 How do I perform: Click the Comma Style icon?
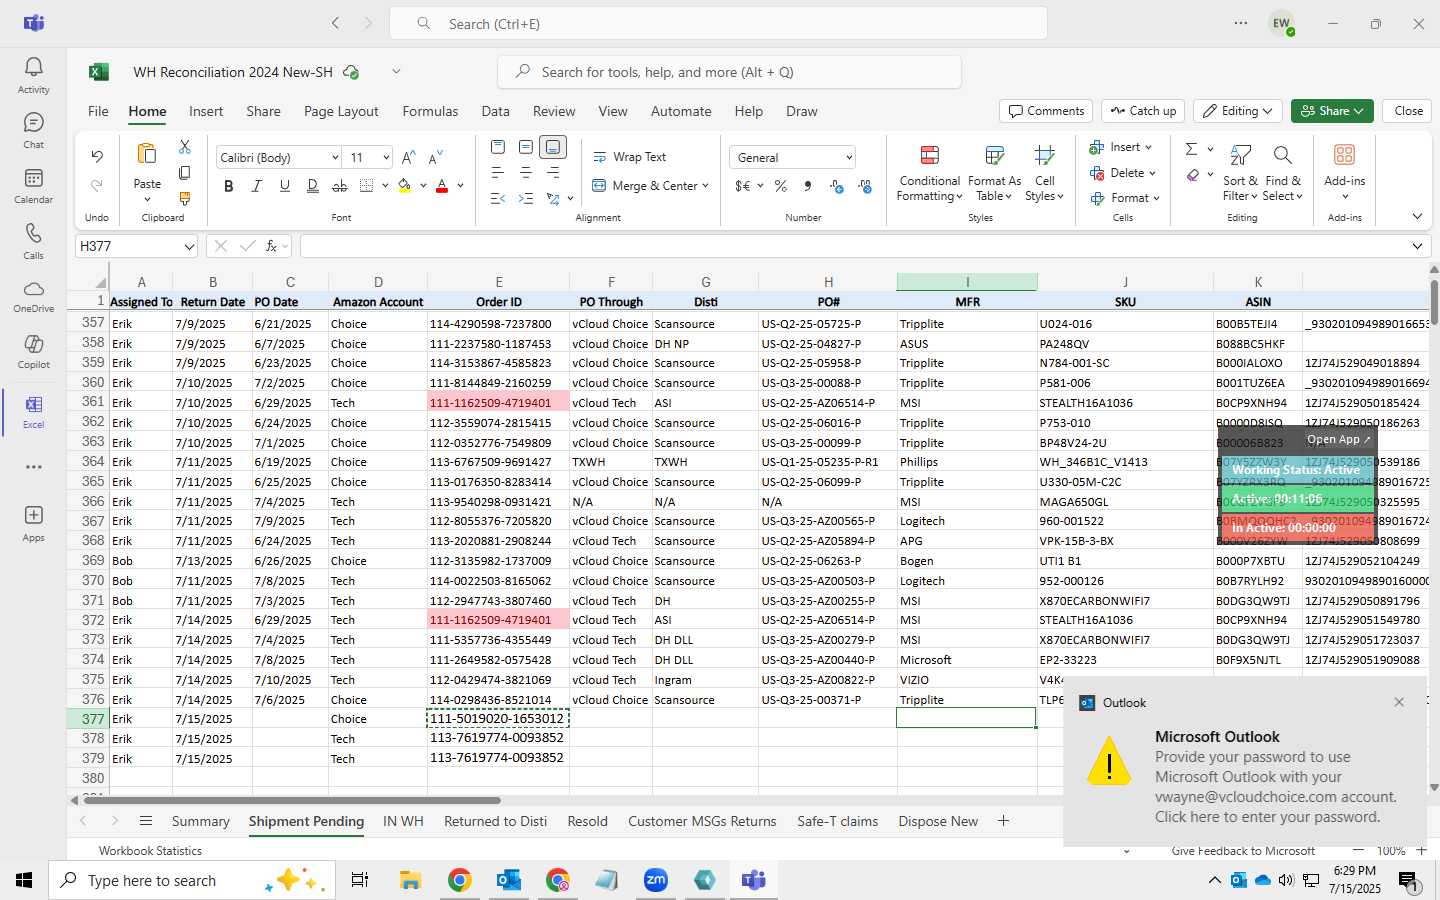click(807, 186)
